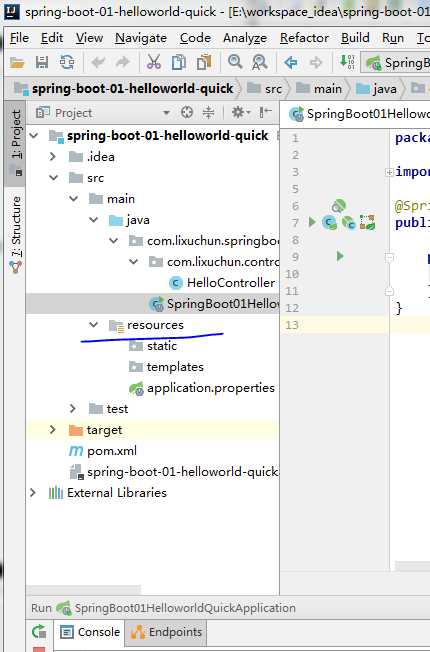430x652 pixels.
Task: Select the static folder
Action: [x=153, y=346]
